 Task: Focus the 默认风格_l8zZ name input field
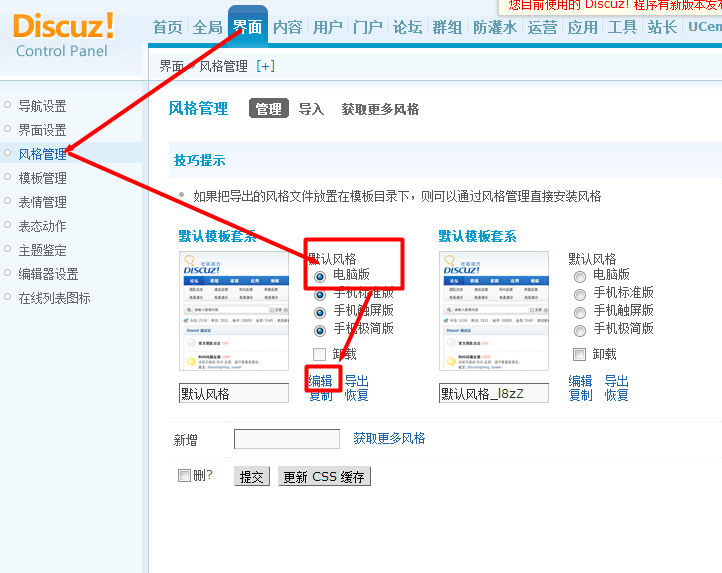pyautogui.click(x=494, y=393)
